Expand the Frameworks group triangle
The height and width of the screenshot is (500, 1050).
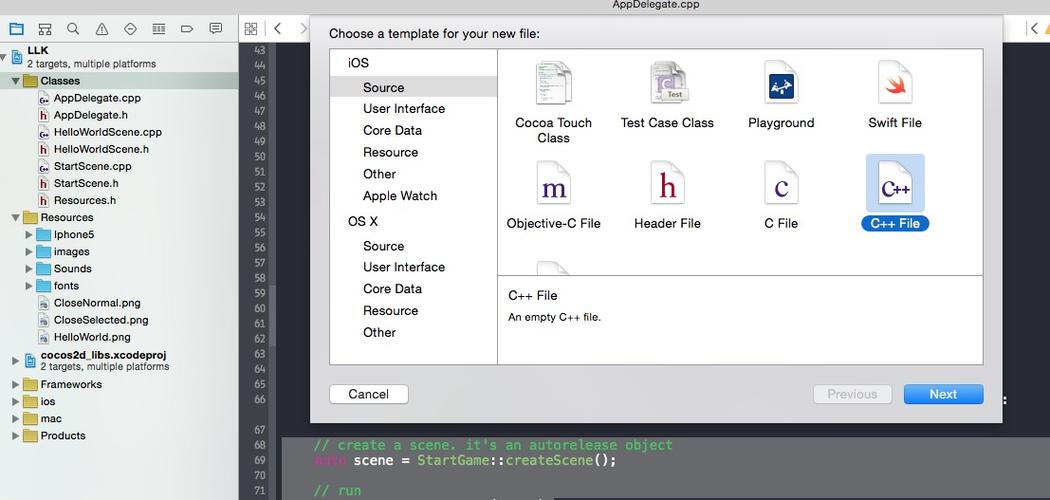pyautogui.click(x=15, y=384)
